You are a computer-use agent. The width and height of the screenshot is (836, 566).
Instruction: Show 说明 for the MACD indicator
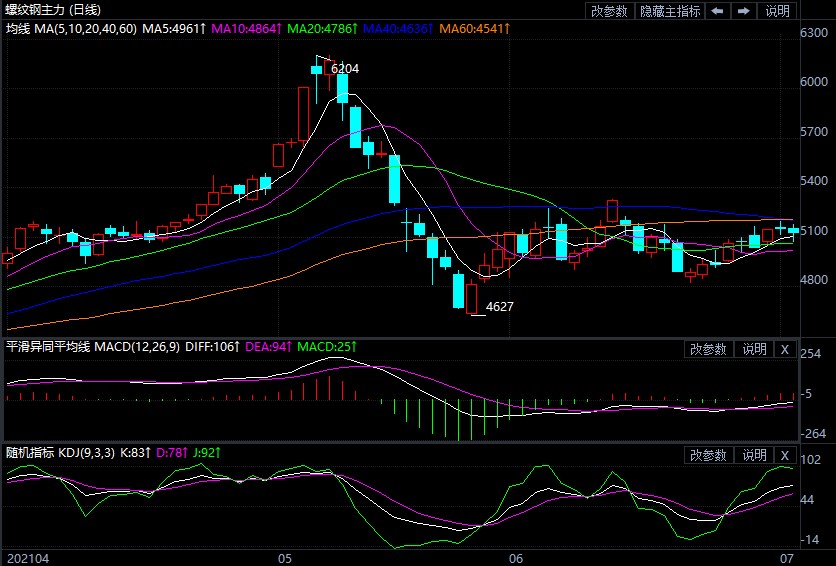click(754, 349)
